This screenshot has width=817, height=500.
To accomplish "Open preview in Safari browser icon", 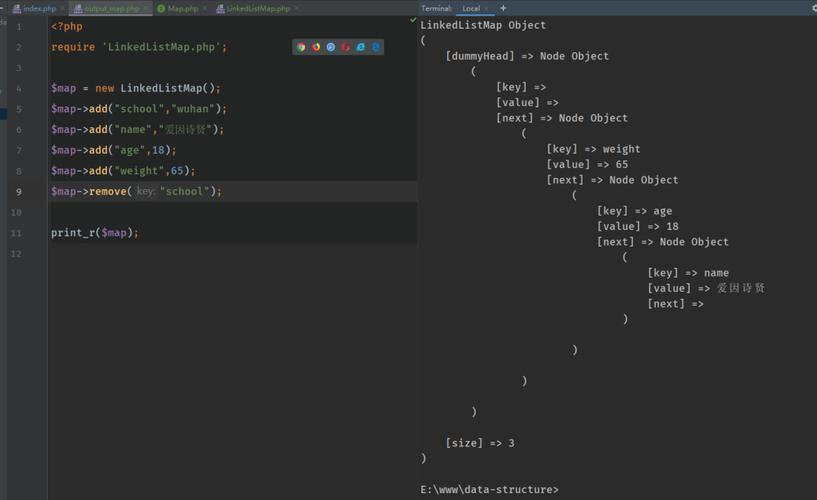I will point(331,47).
